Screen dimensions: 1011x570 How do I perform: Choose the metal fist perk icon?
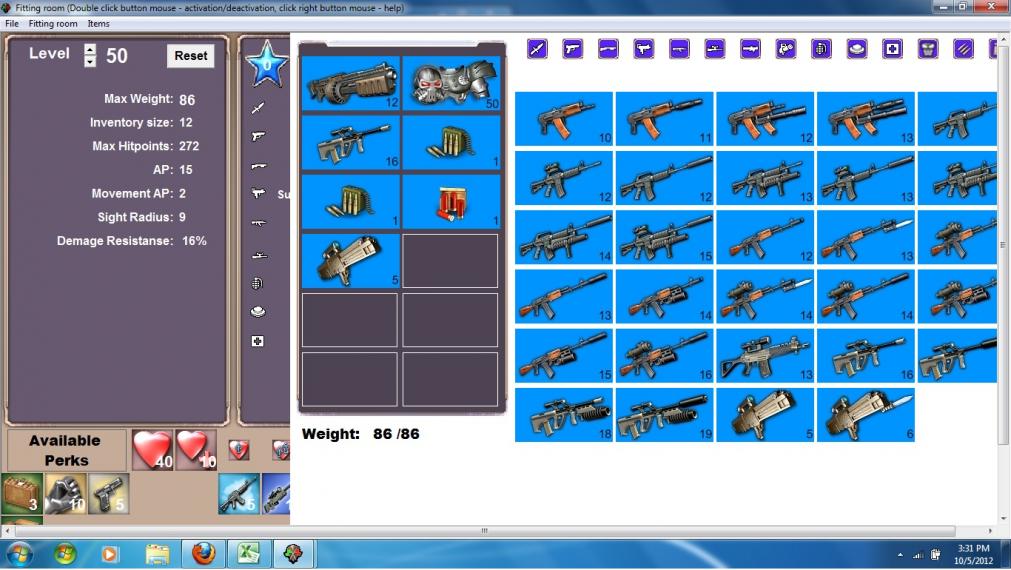(x=64, y=494)
